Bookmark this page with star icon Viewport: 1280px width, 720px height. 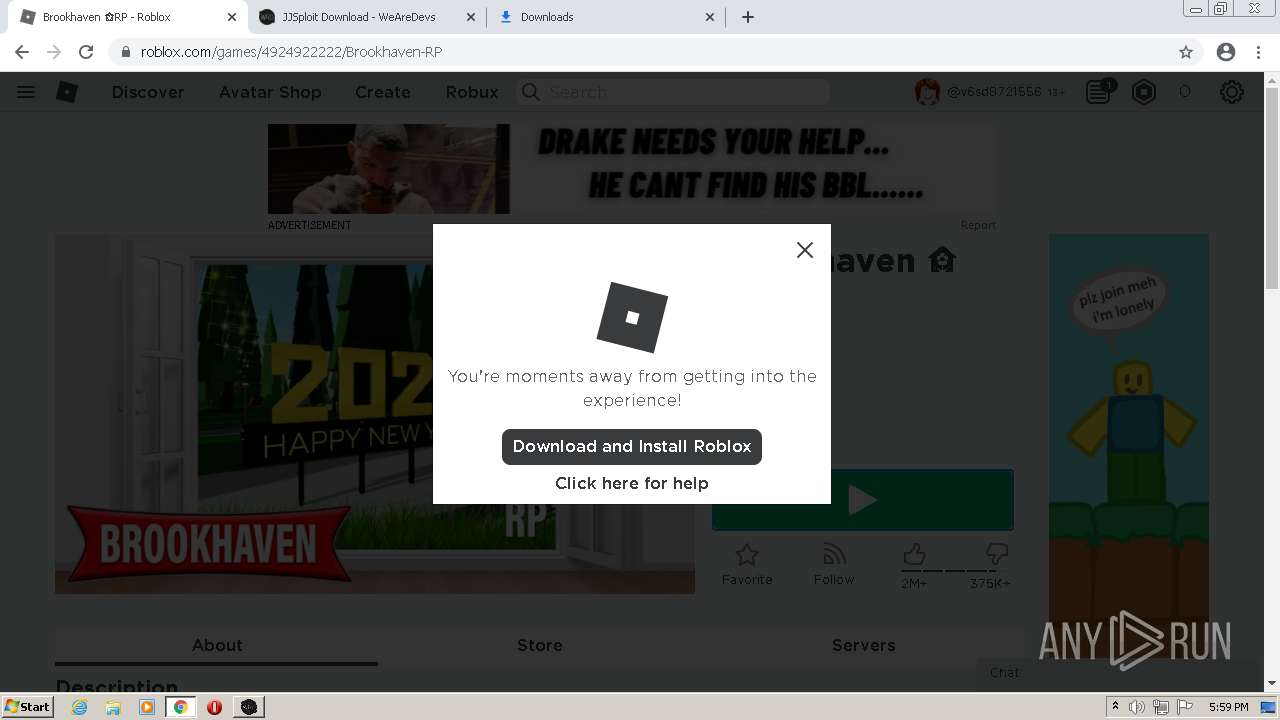[x=1186, y=52]
